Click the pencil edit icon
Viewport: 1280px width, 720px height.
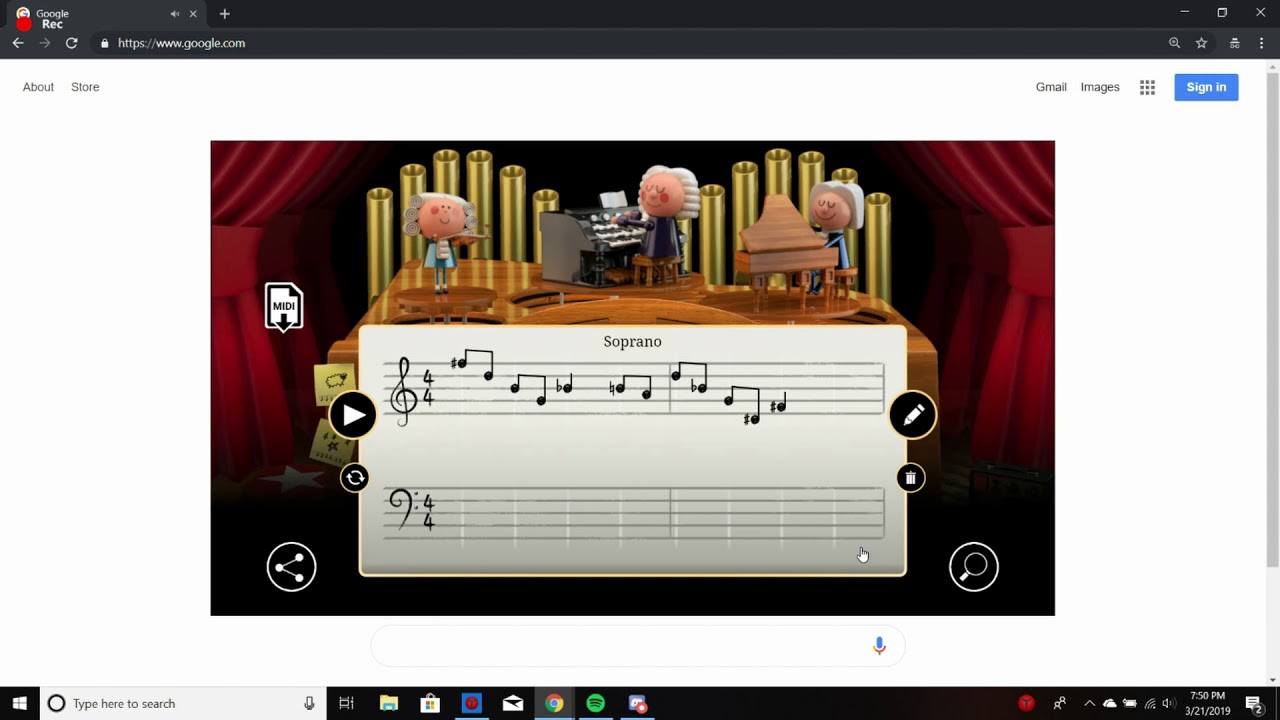click(913, 415)
